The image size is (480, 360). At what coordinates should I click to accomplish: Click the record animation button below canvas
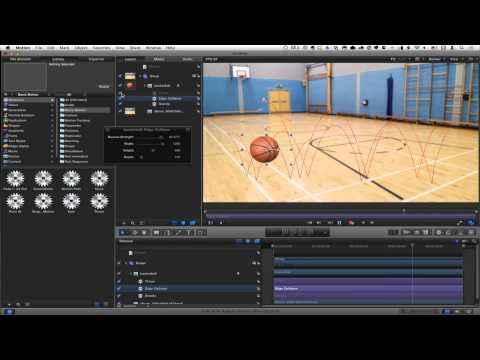(351, 222)
